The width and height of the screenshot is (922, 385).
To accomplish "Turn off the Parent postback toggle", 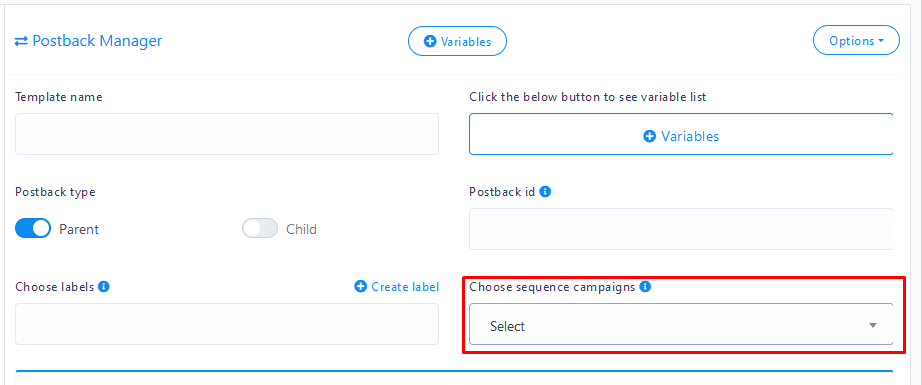I will point(33,228).
